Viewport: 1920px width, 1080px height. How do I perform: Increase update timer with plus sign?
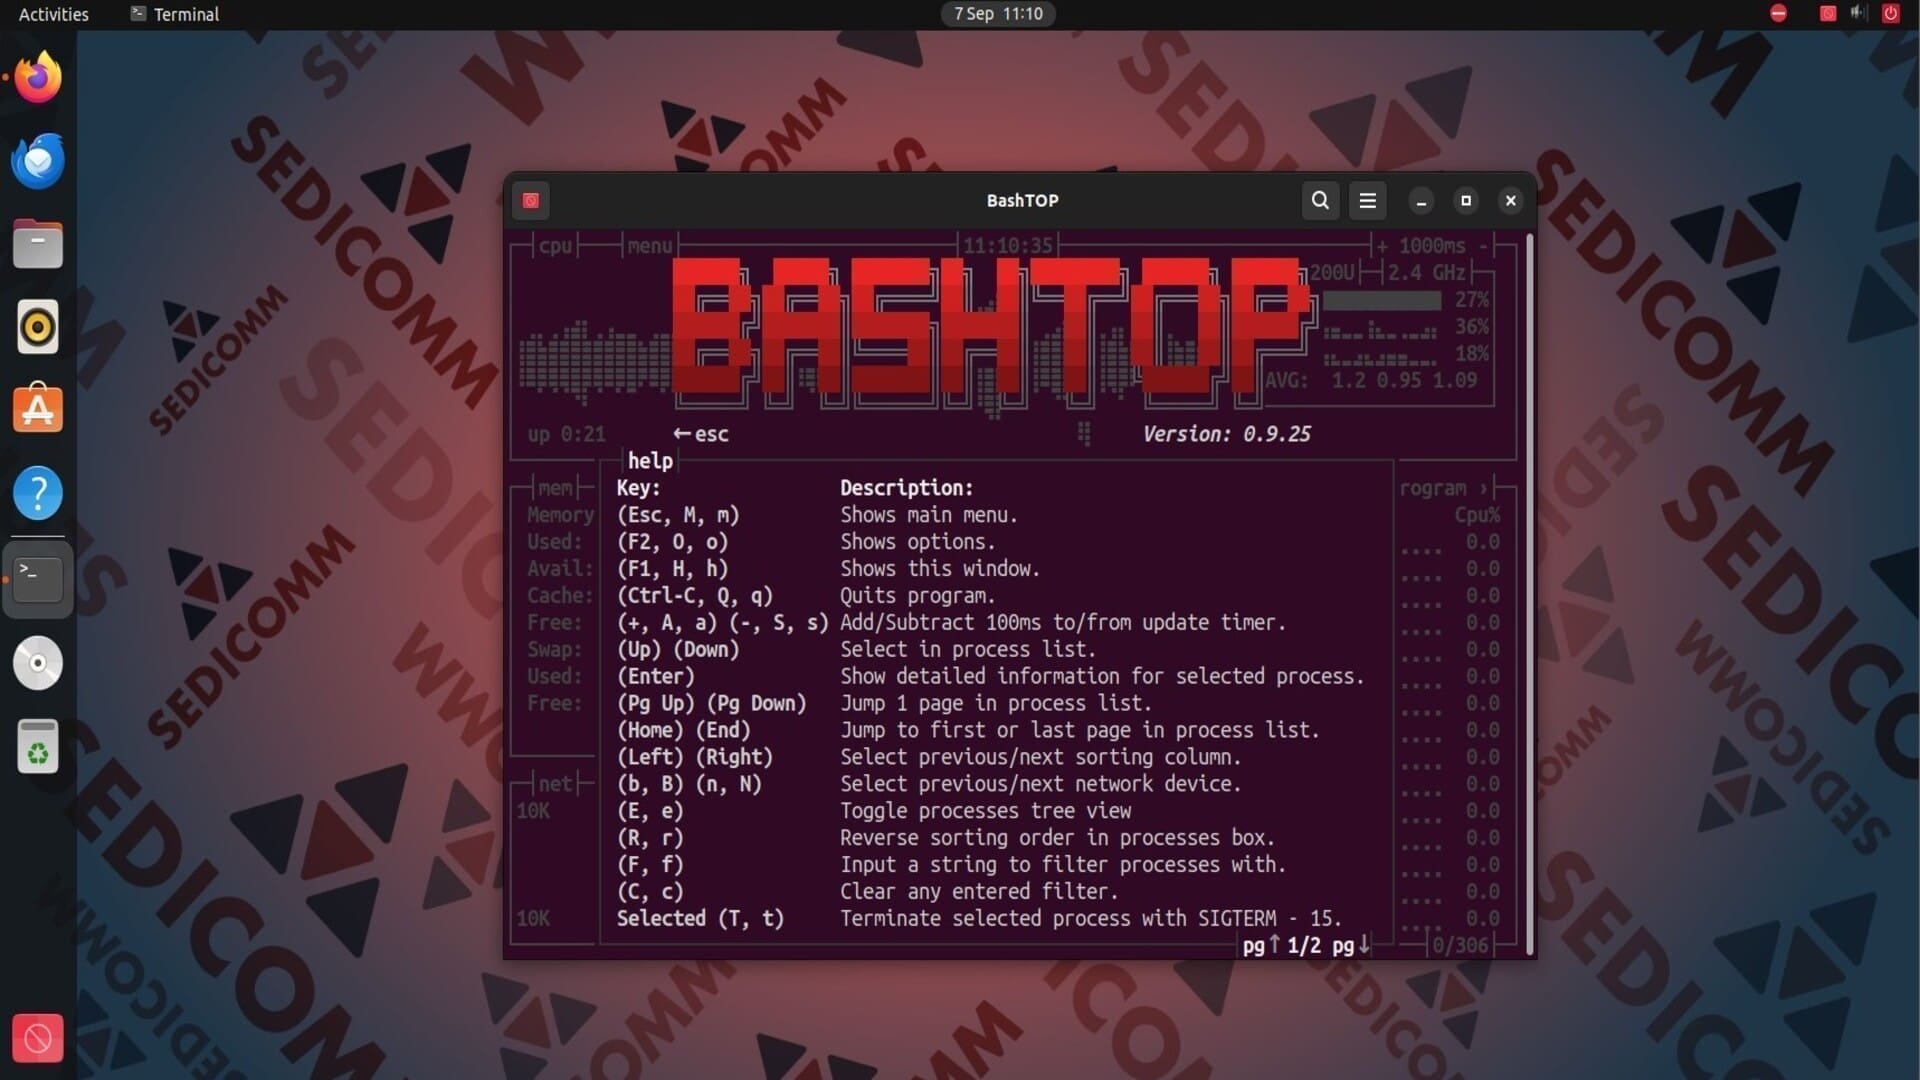point(1382,246)
